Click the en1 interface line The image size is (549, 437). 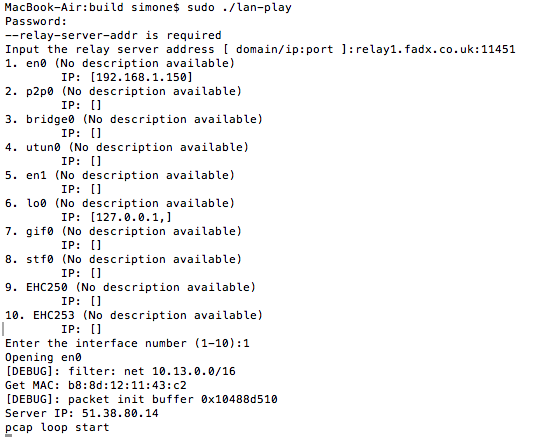(x=119, y=175)
